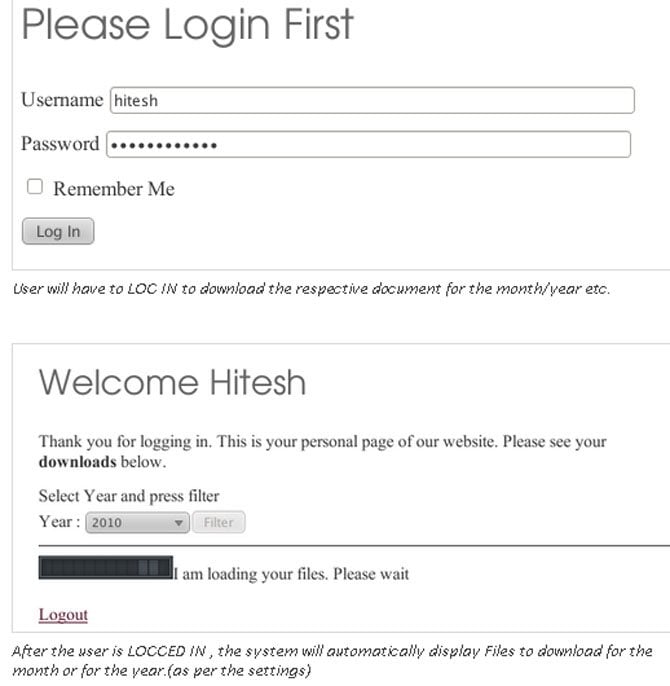The height and width of the screenshot is (686, 670).
Task: Click the Select Year and press filter text
Action: coord(128,496)
